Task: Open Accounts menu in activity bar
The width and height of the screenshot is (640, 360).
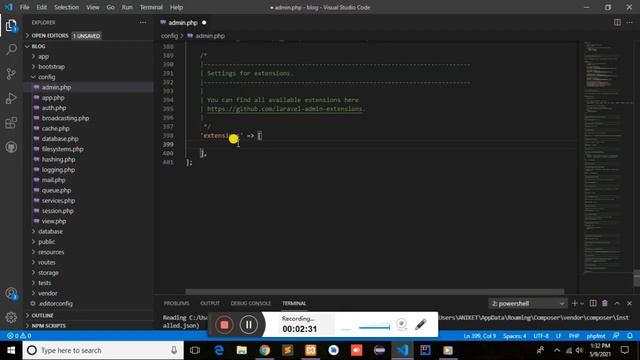Action: click(x=11, y=293)
